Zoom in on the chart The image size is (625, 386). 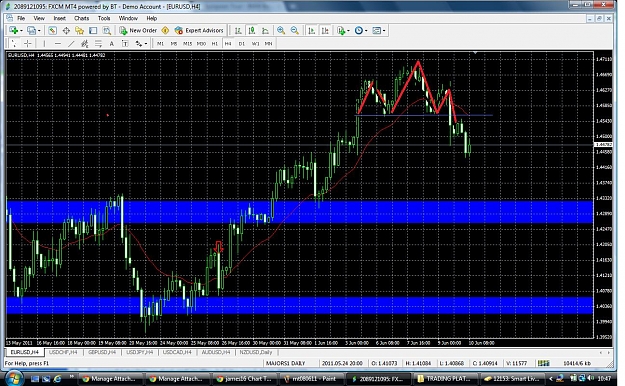[281, 30]
